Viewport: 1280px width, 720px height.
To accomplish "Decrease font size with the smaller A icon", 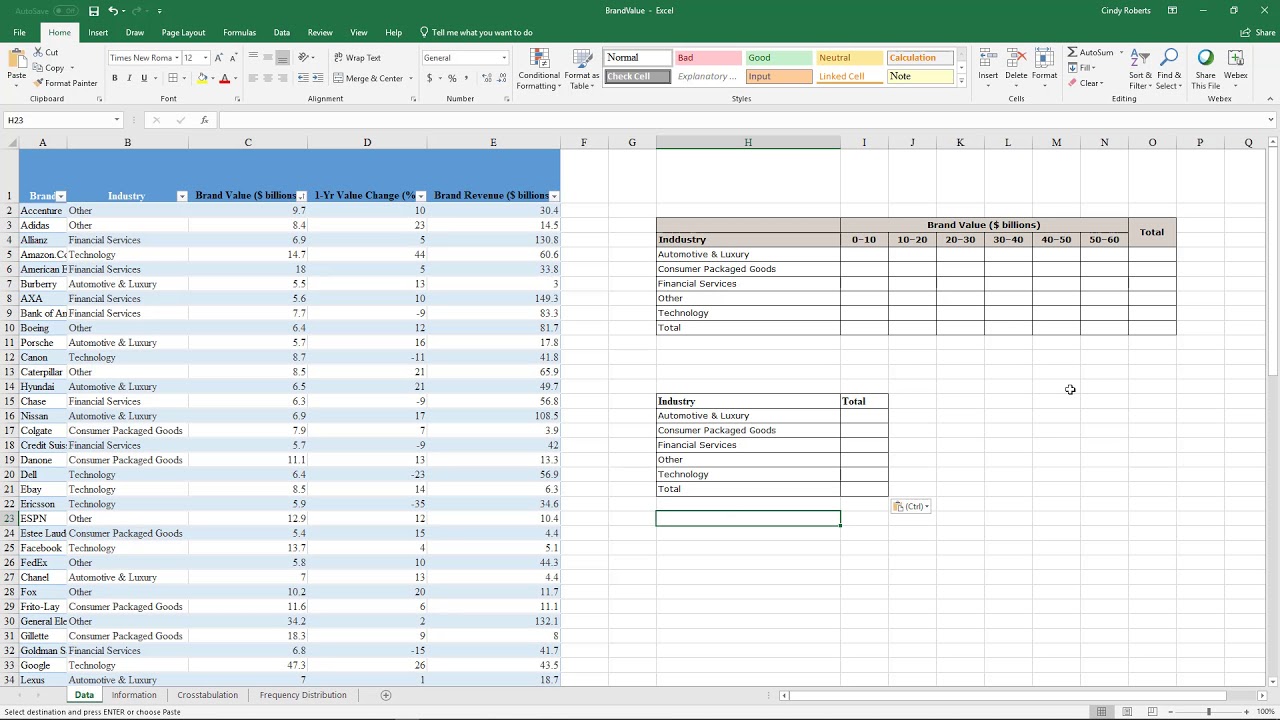I will (x=233, y=58).
